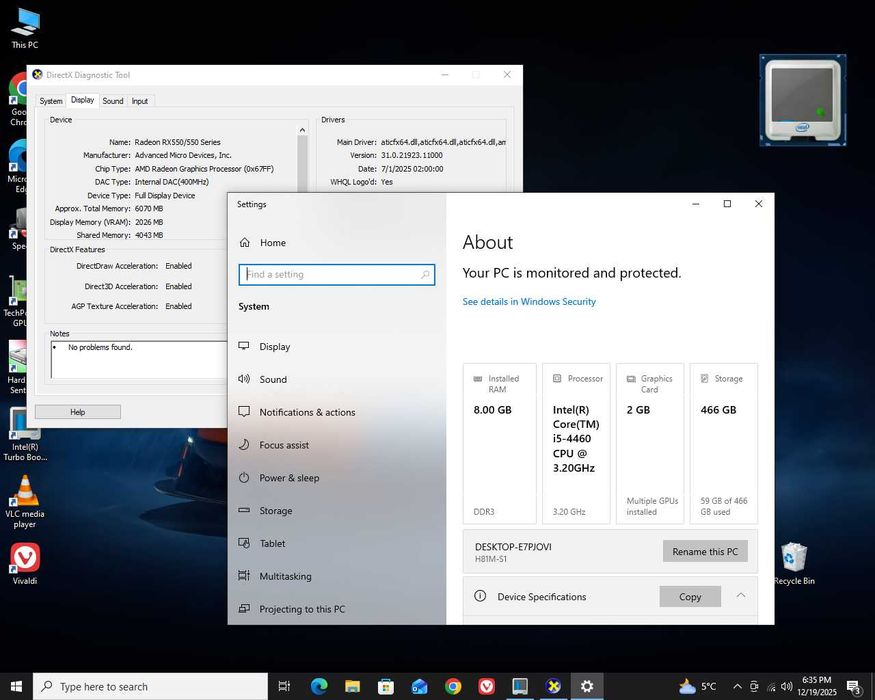The height and width of the screenshot is (700, 875).
Task: Click the Rename this PC button
Action: [x=705, y=552]
